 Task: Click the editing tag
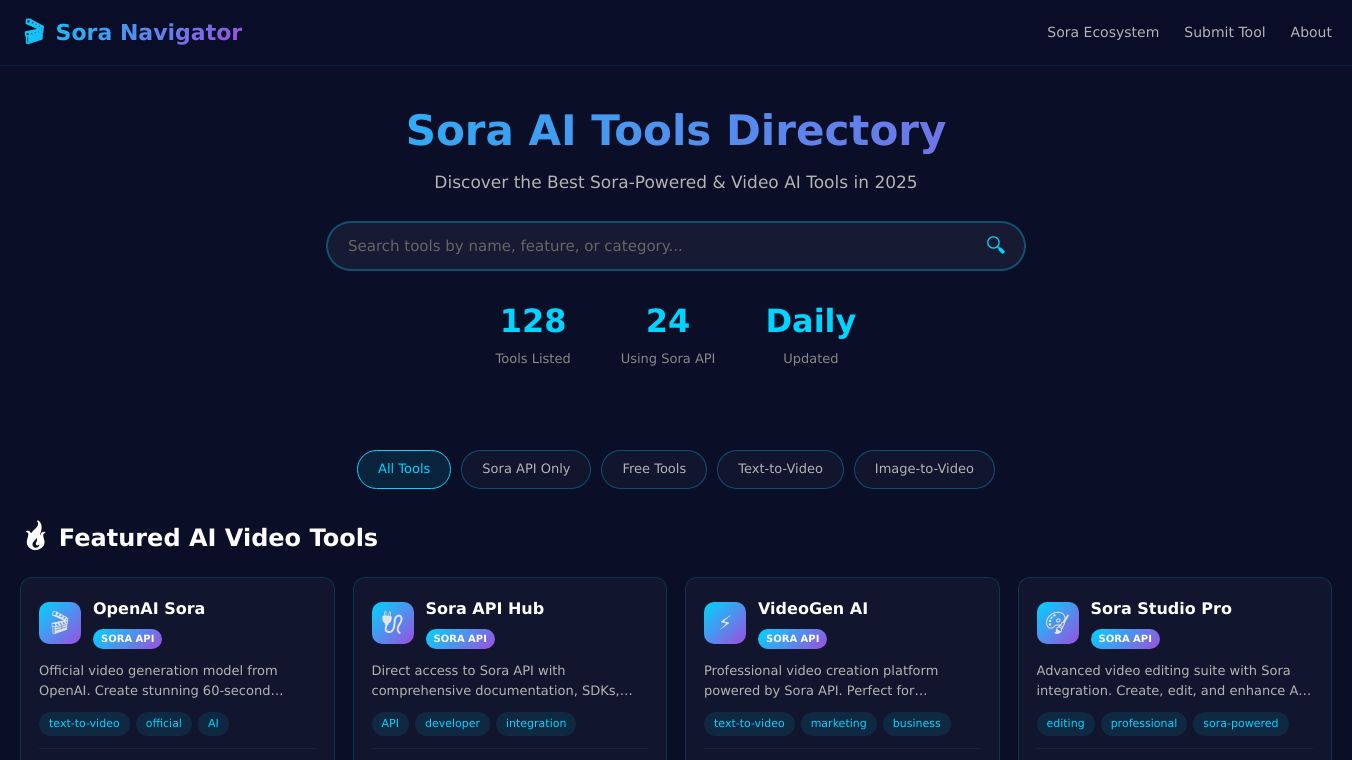[1066, 724]
